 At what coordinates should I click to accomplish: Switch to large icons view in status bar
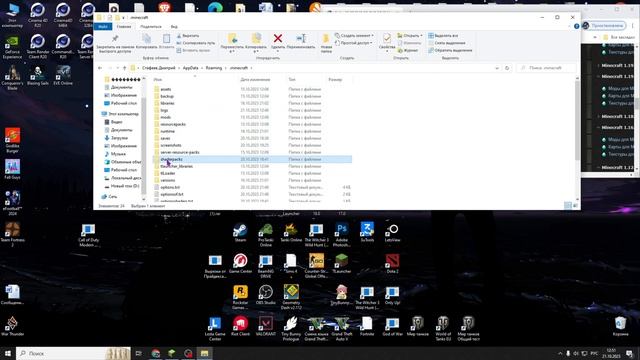pos(576,206)
